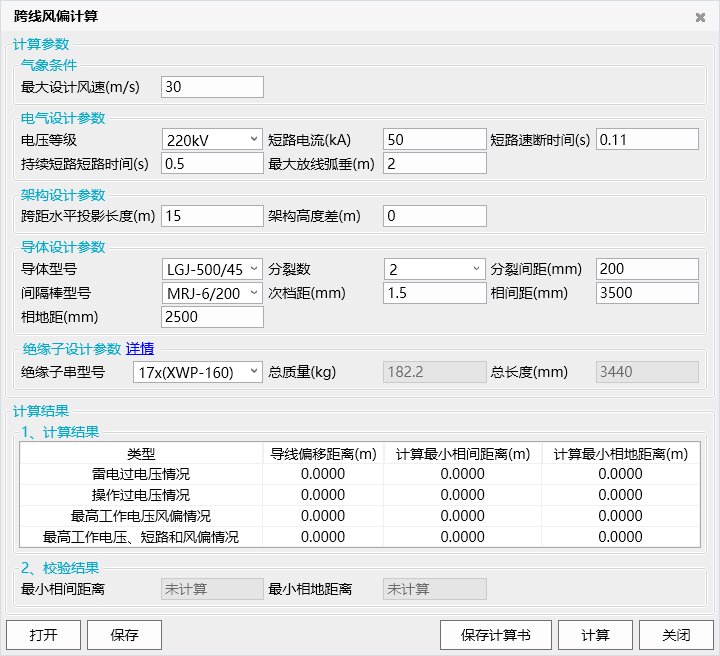720x656 pixels.
Task: Select the 短路电流(kA) input field
Action: click(435, 139)
